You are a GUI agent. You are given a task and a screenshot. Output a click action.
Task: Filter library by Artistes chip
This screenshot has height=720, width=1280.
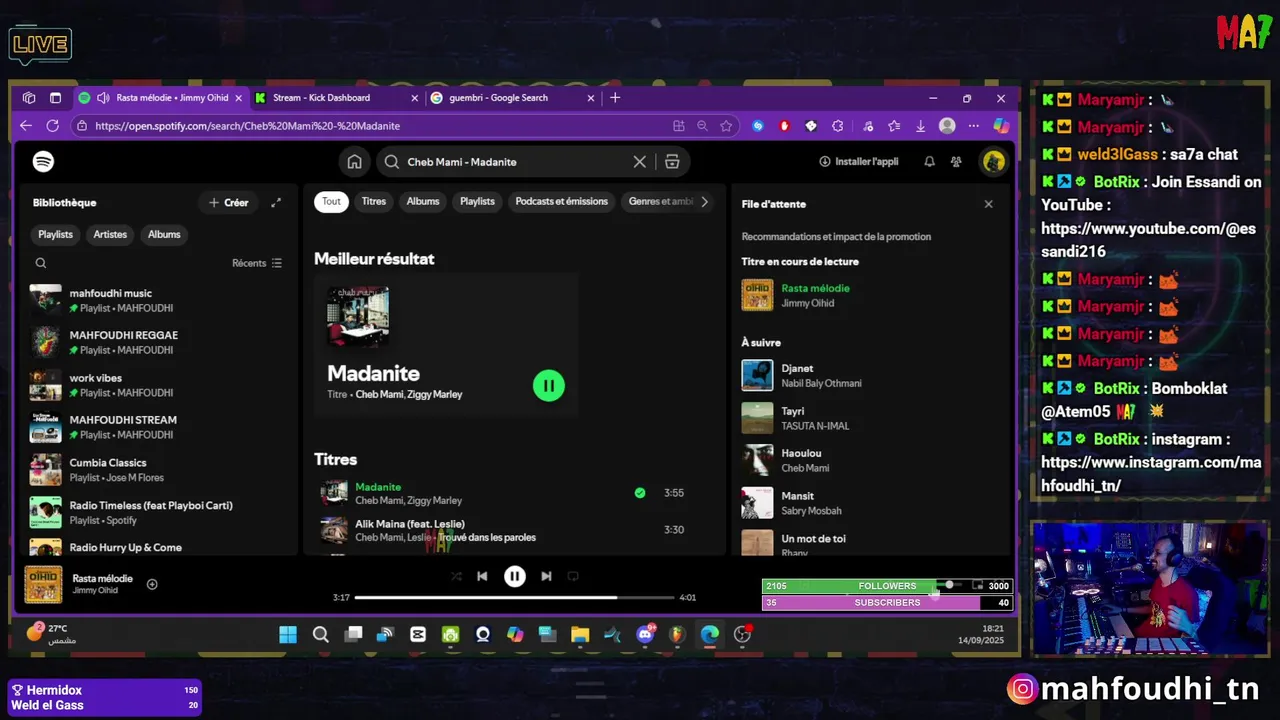pos(110,234)
